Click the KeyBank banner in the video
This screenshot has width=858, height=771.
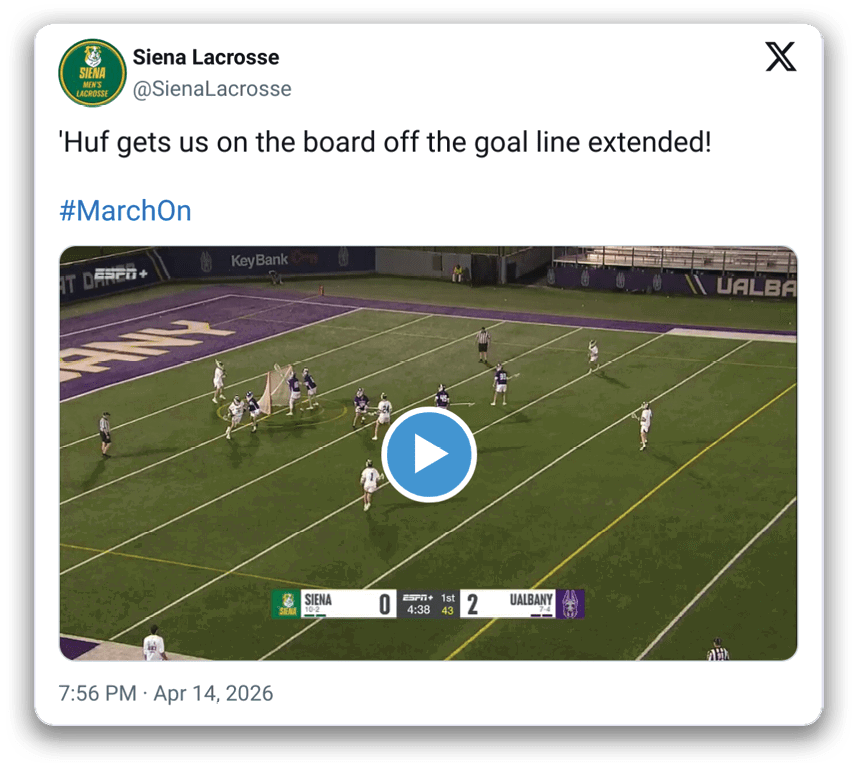[259, 260]
